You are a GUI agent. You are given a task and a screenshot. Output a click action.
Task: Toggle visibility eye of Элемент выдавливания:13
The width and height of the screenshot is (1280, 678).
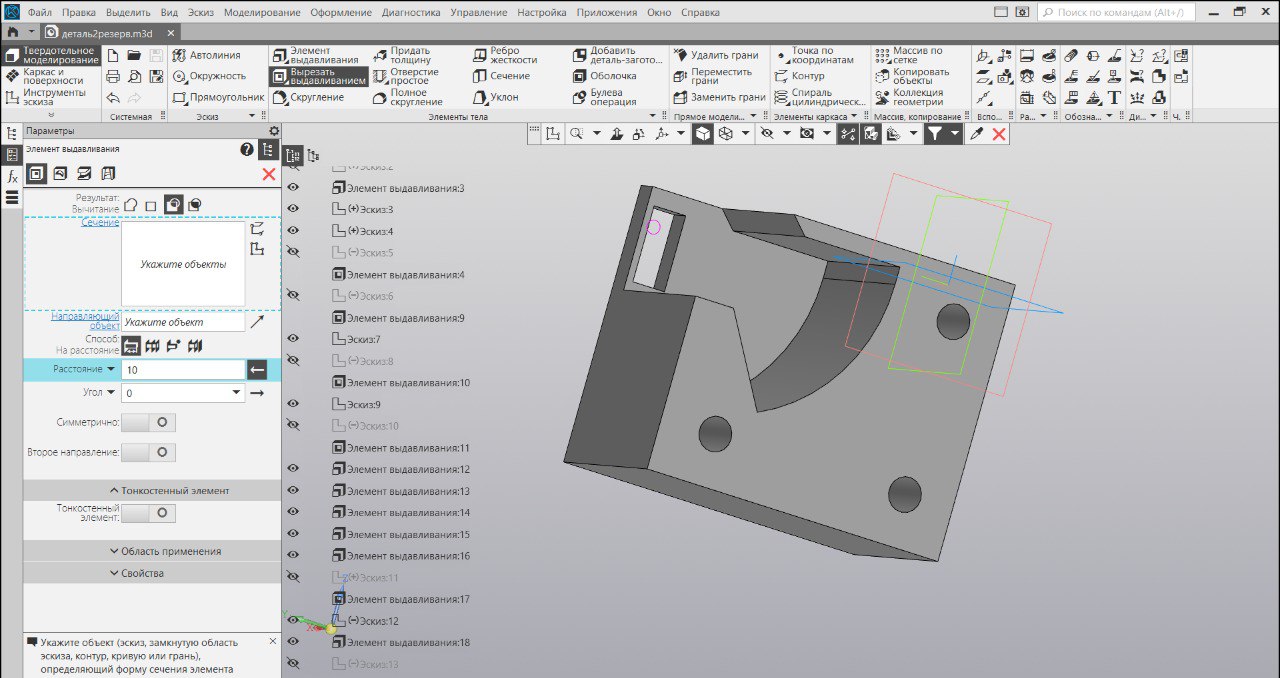[x=294, y=491]
